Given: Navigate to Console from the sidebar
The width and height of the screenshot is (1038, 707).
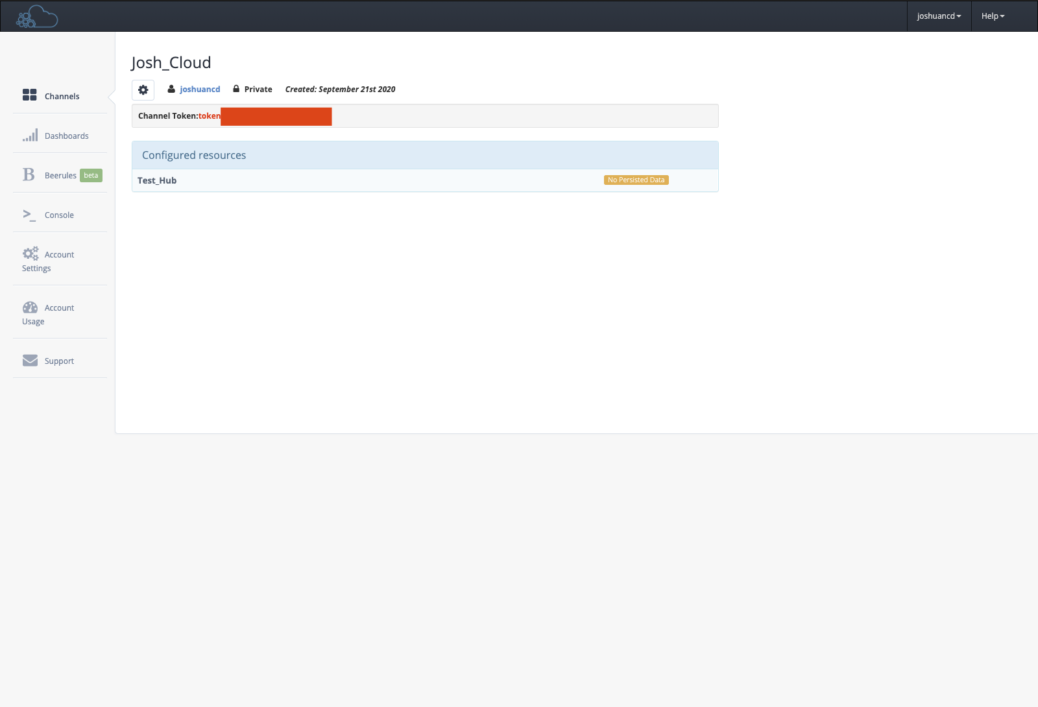Looking at the screenshot, I should point(58,214).
